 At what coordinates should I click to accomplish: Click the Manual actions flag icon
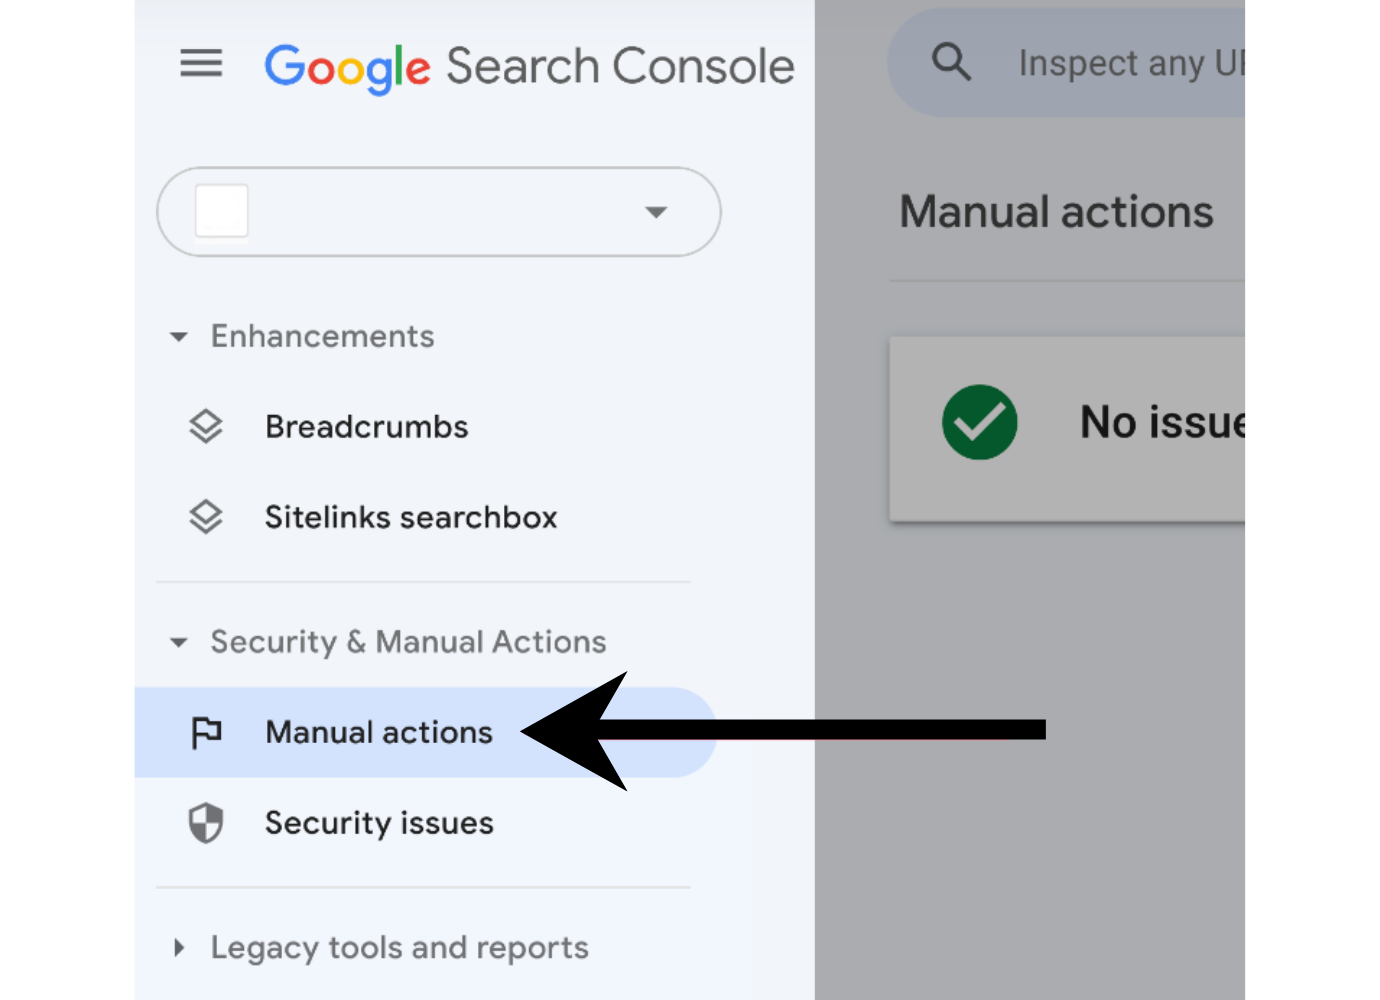[206, 733]
